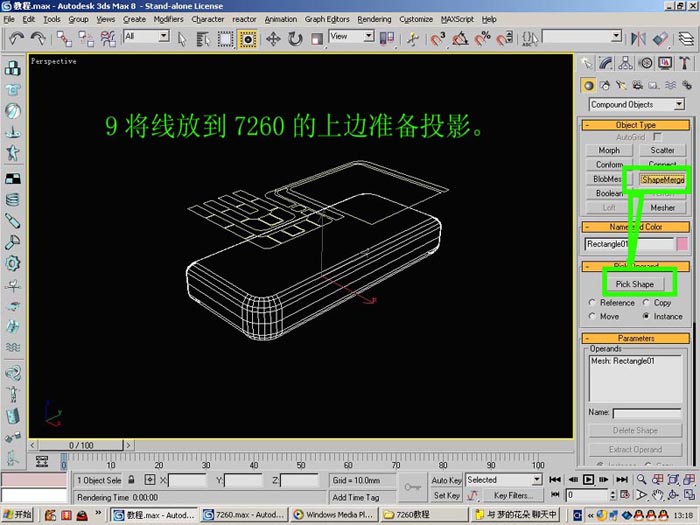Toggle Window/Crossing selection icon

pyautogui.click(x=248, y=39)
